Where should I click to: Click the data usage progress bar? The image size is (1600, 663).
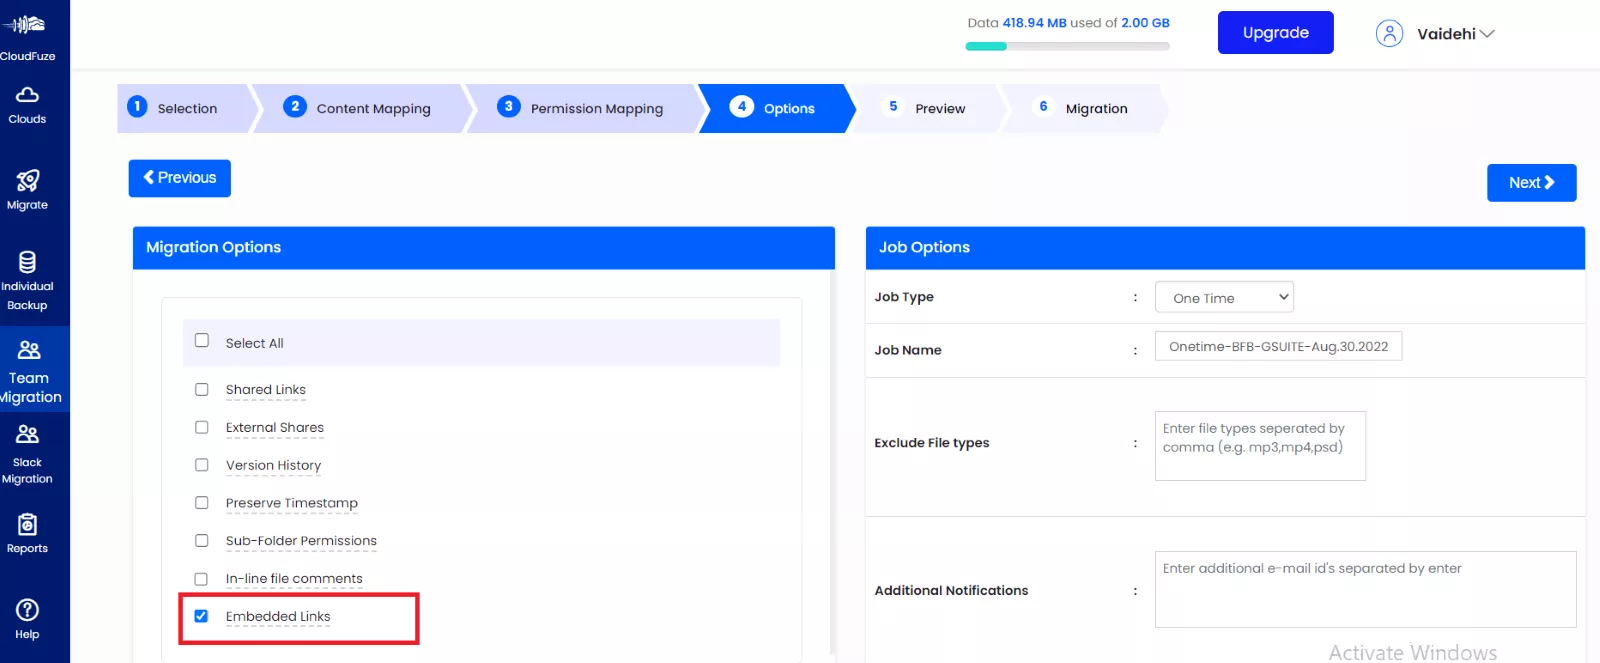(x=1067, y=46)
